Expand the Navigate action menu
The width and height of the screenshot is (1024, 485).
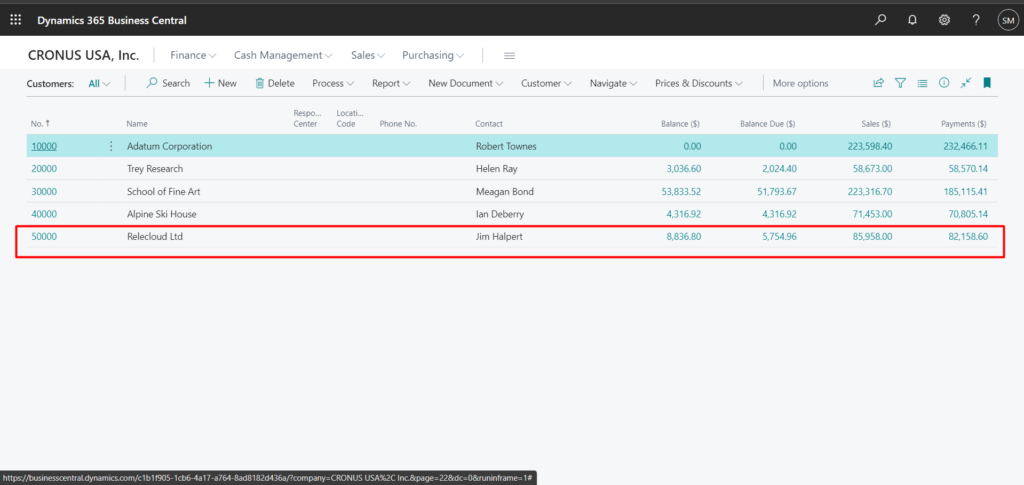click(x=614, y=84)
